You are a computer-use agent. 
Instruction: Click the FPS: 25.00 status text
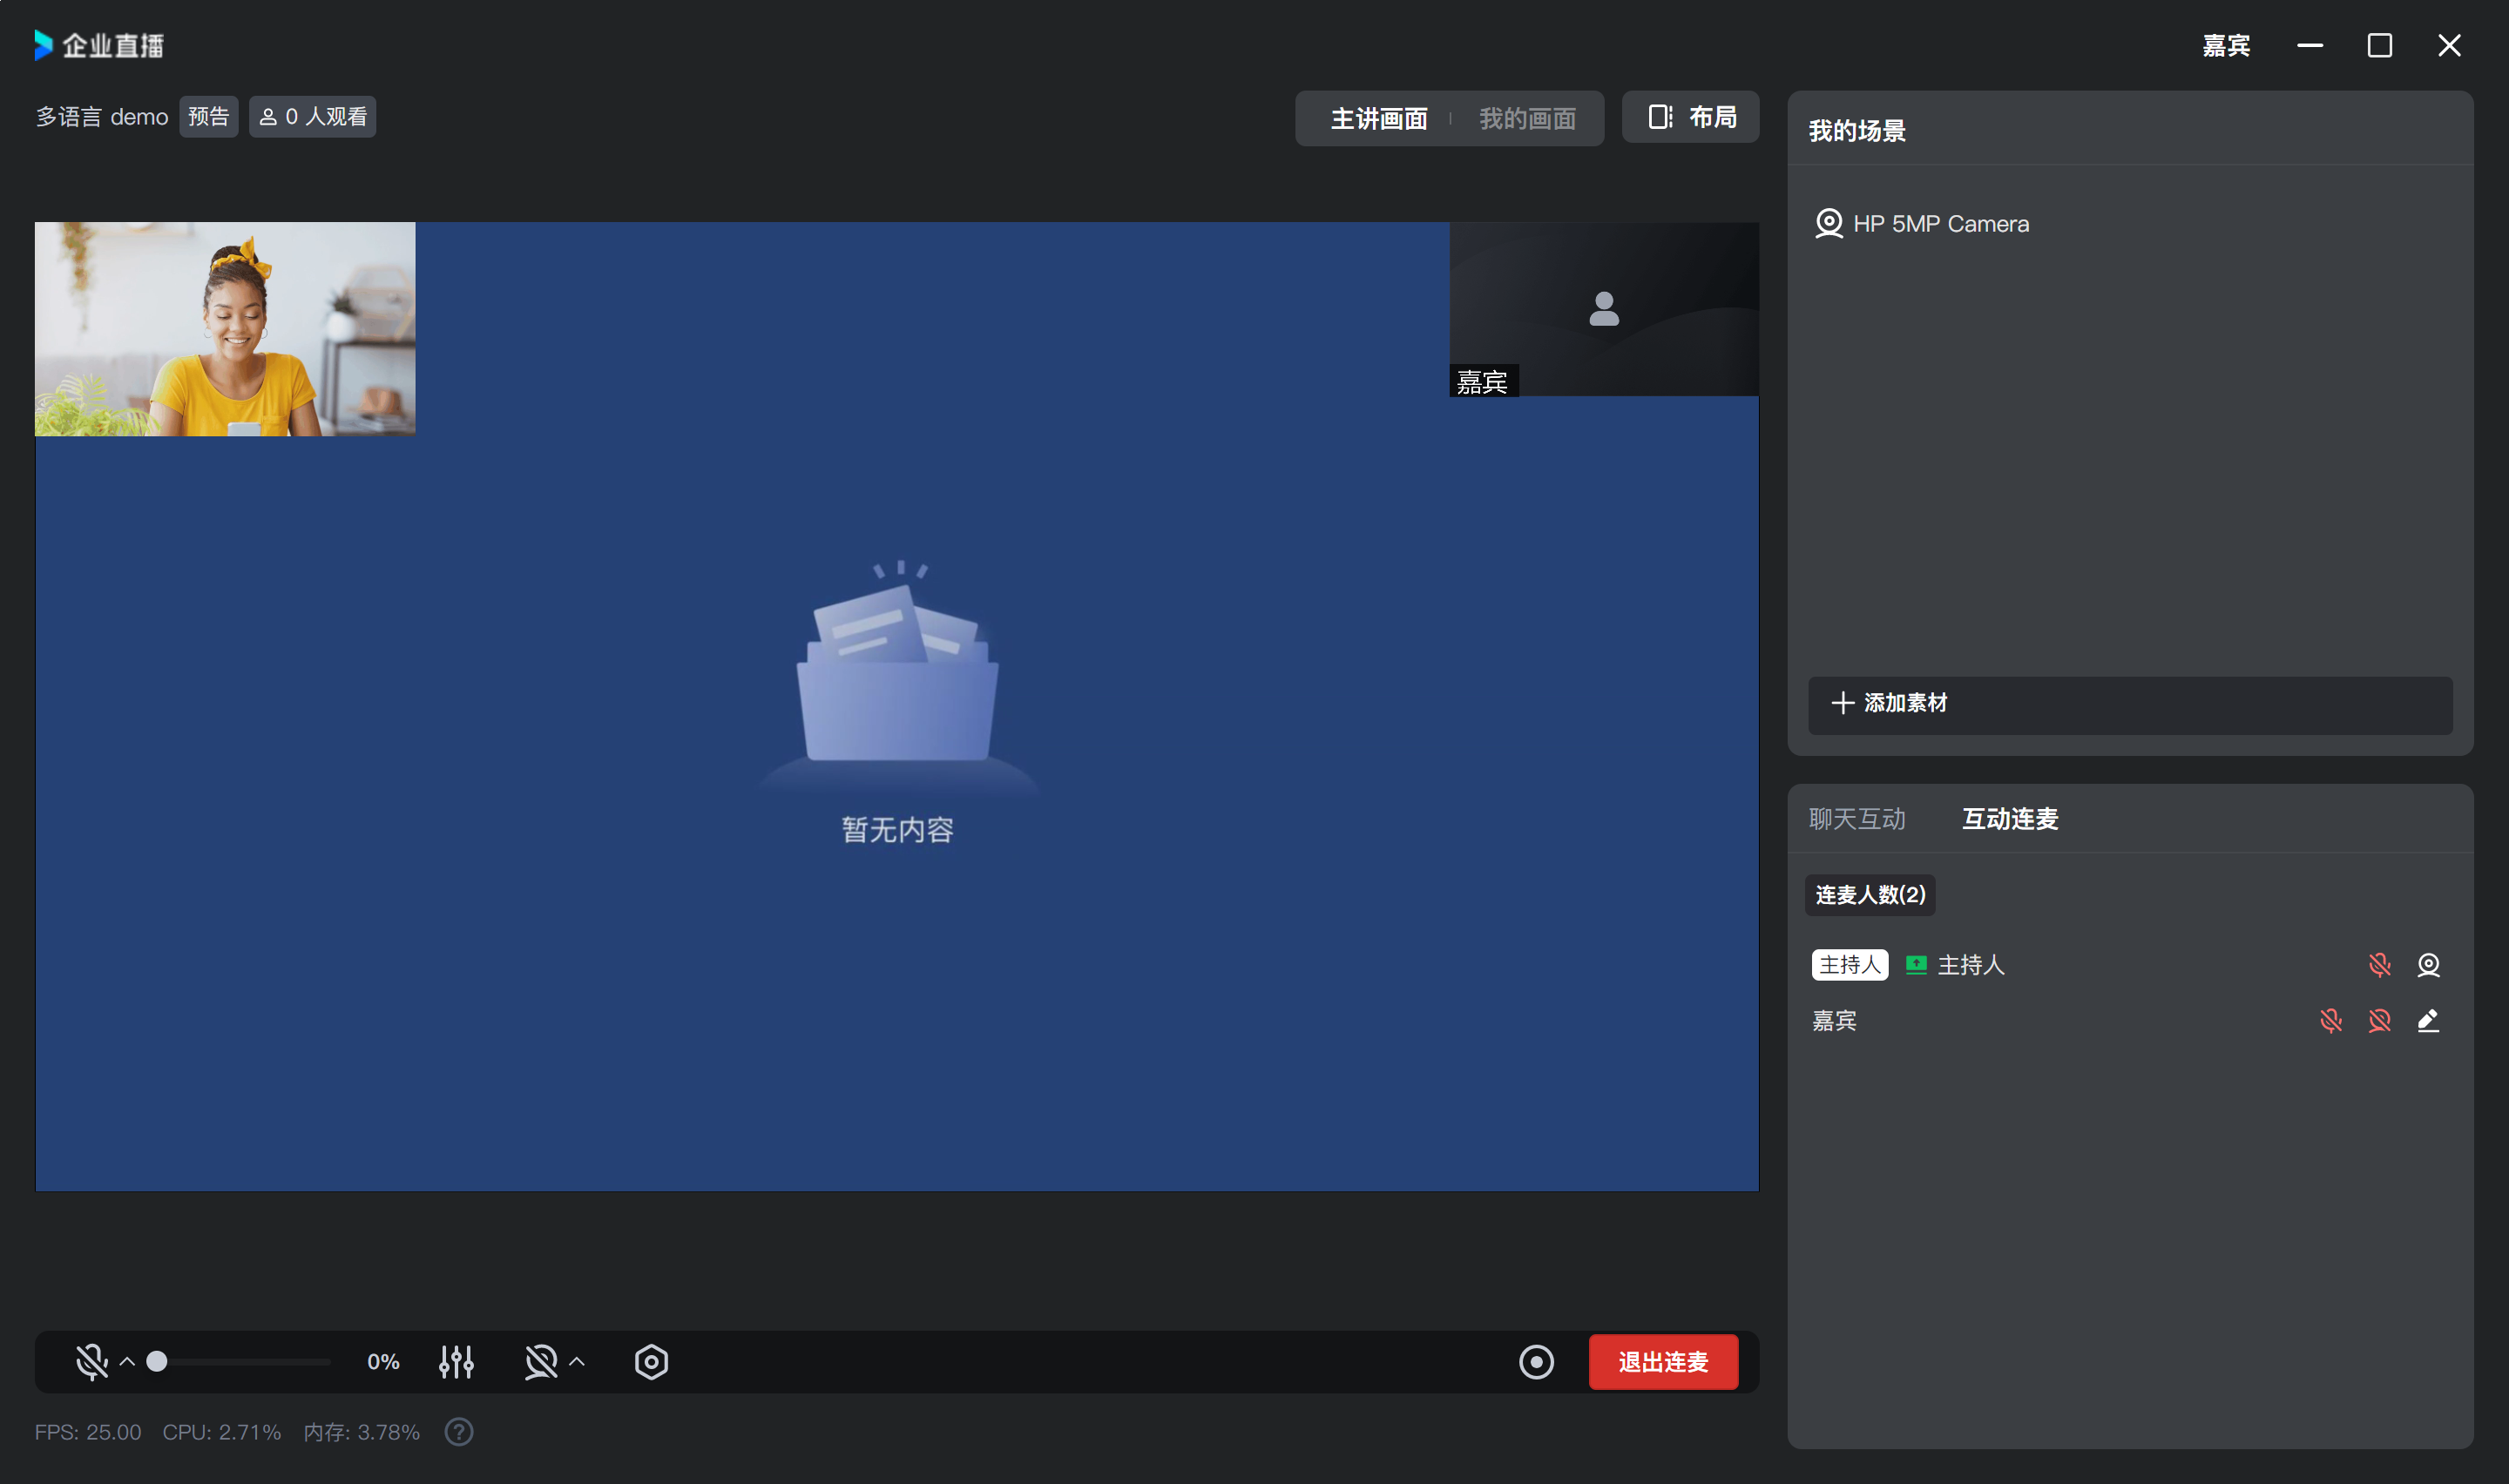coord(88,1431)
